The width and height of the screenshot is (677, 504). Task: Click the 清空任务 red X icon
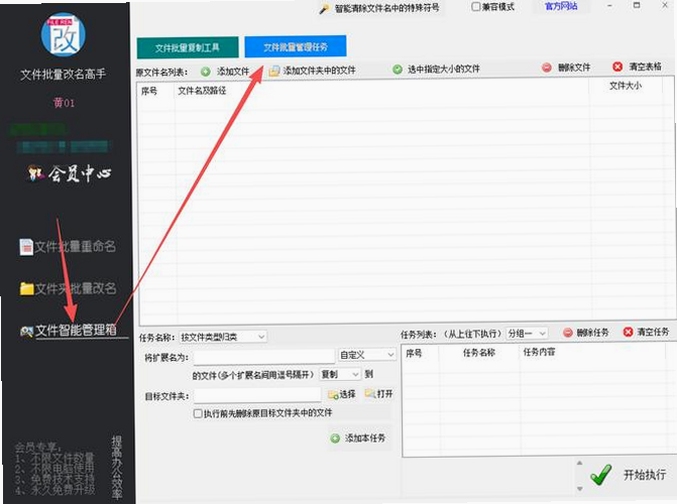point(628,332)
